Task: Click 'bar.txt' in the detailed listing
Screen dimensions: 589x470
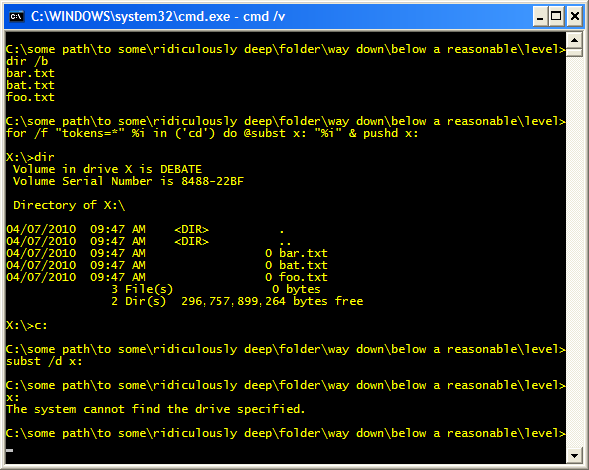Action: coord(303,253)
